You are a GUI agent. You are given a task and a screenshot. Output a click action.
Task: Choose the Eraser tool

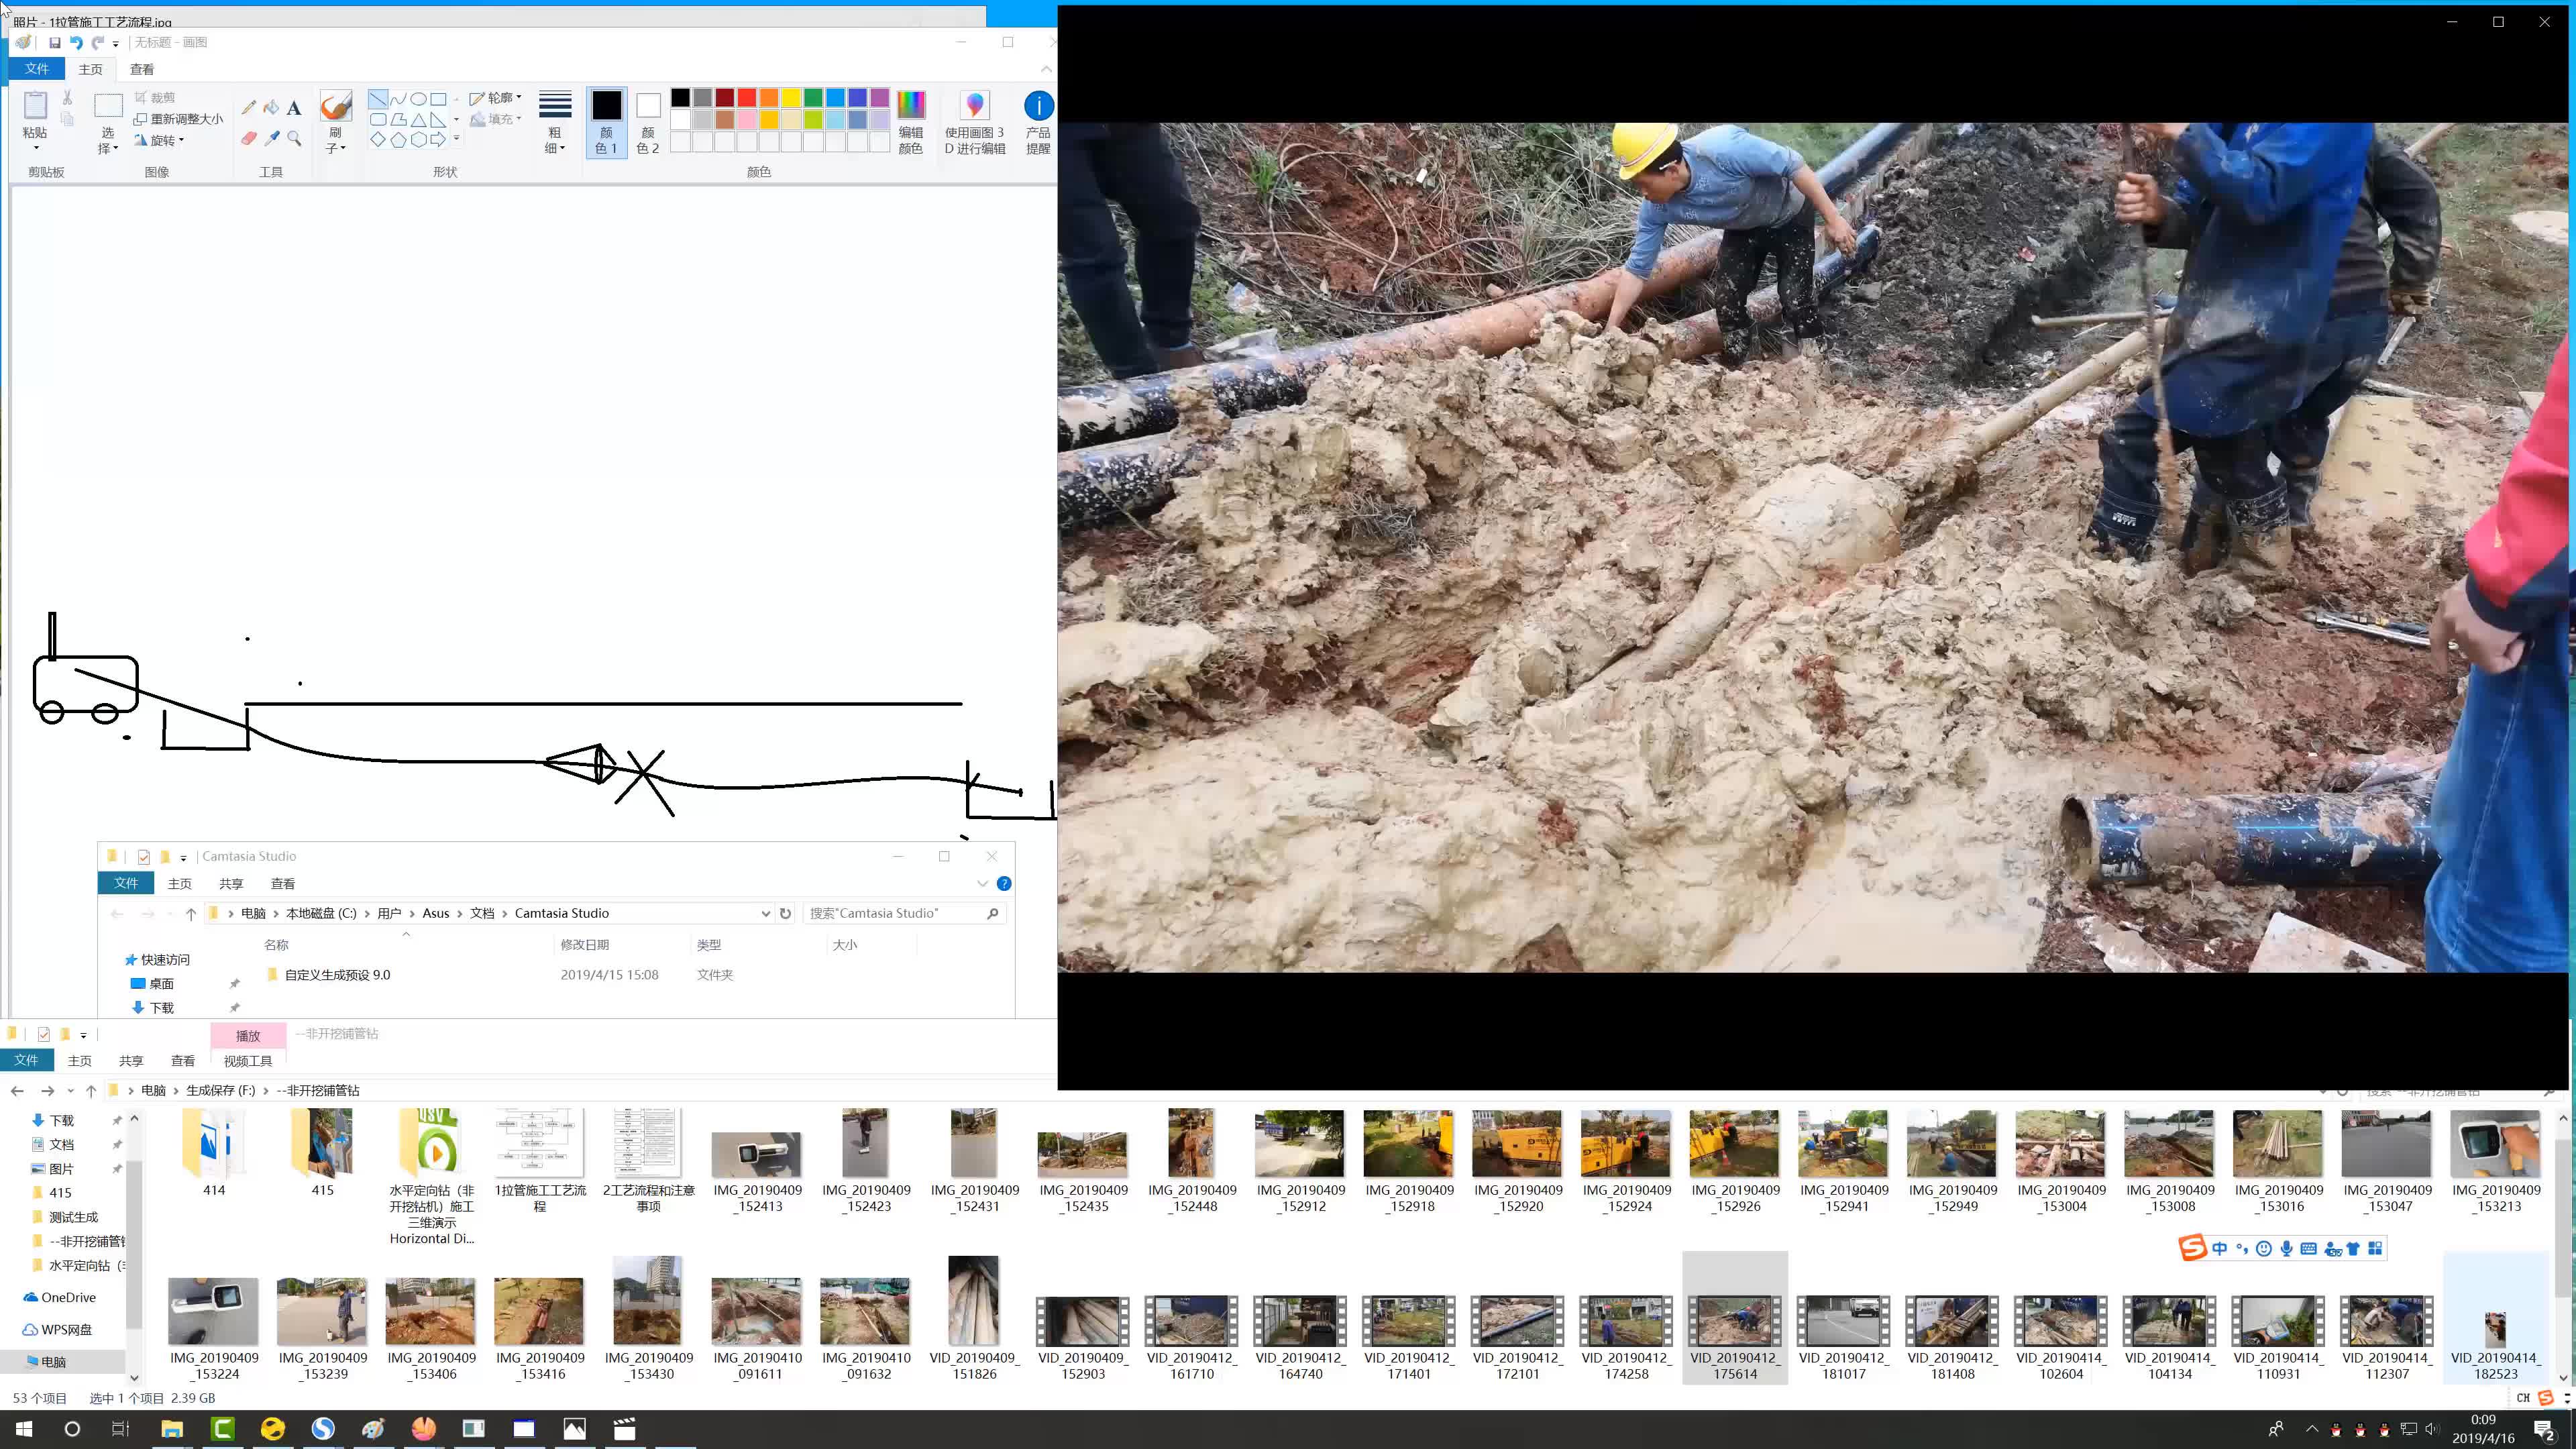point(248,138)
